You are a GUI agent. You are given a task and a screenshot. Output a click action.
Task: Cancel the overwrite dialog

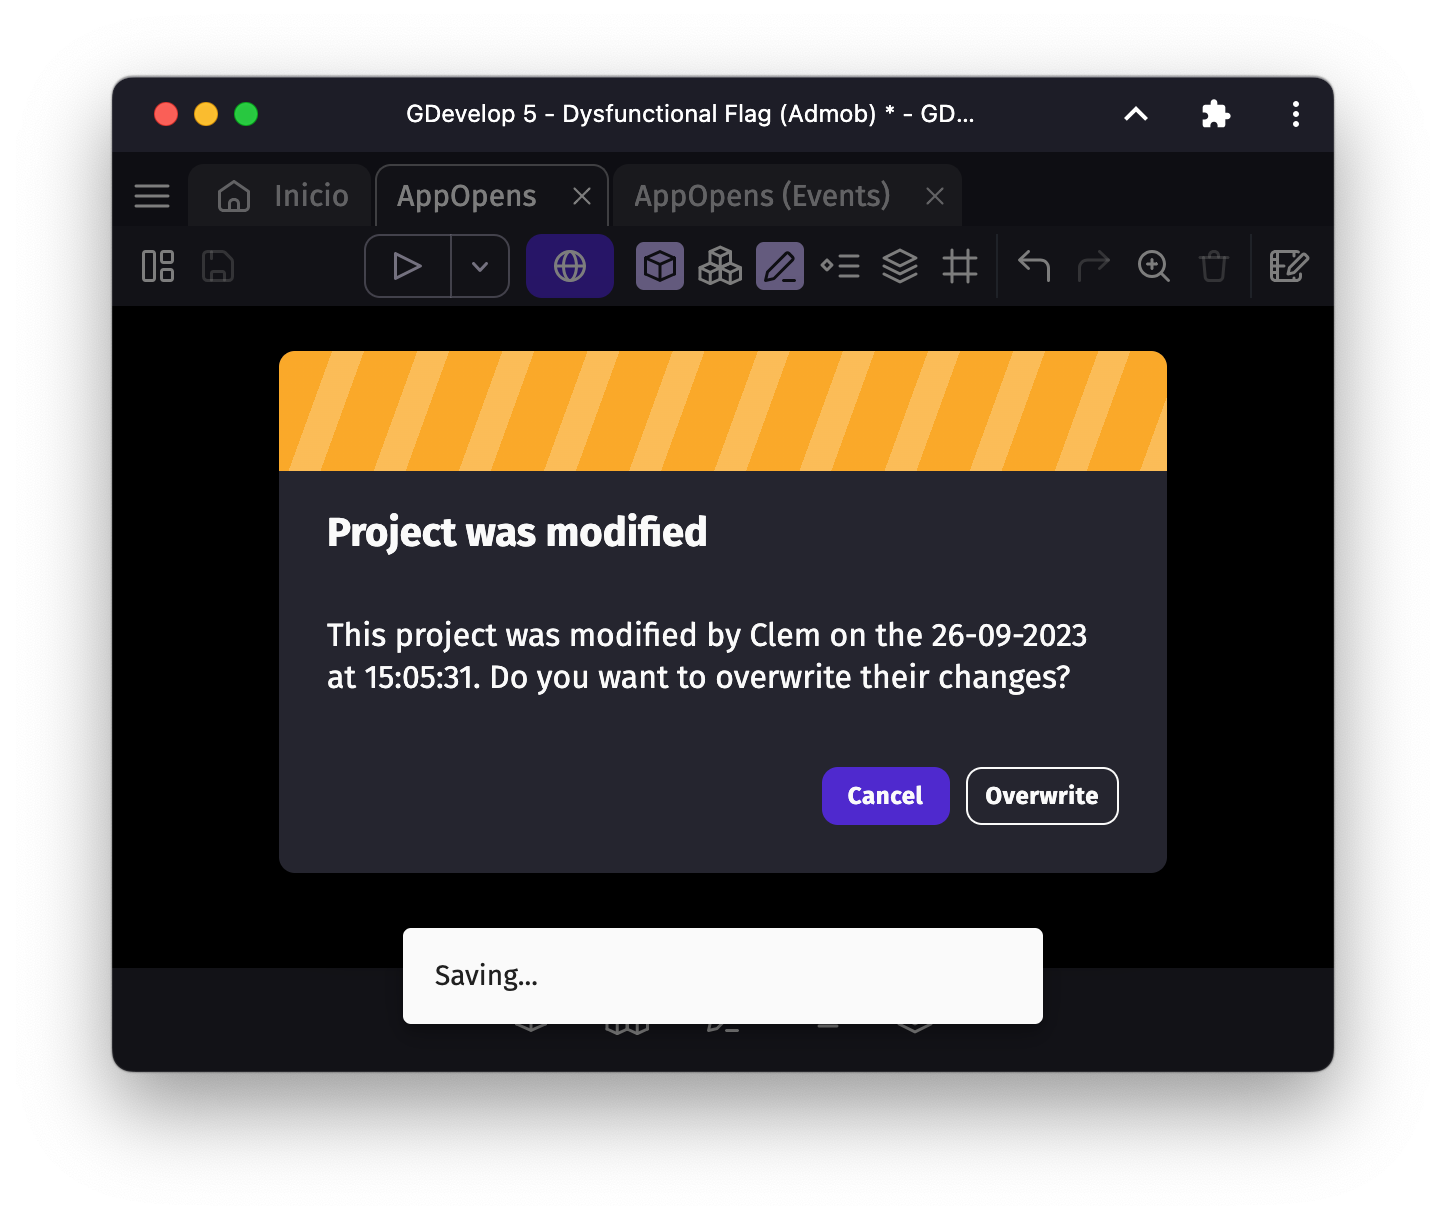[885, 796]
